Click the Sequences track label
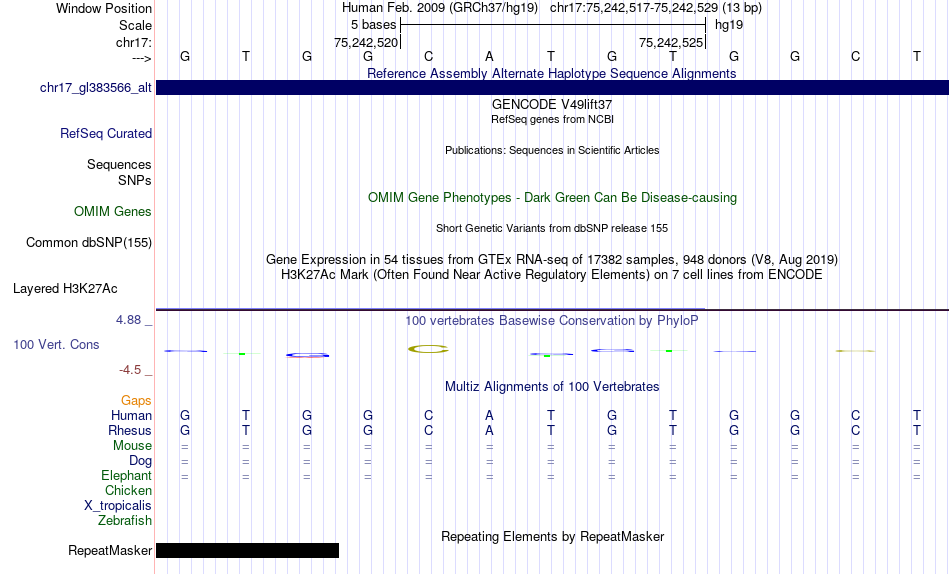Viewport: 950px width, 574px height. pos(119,164)
